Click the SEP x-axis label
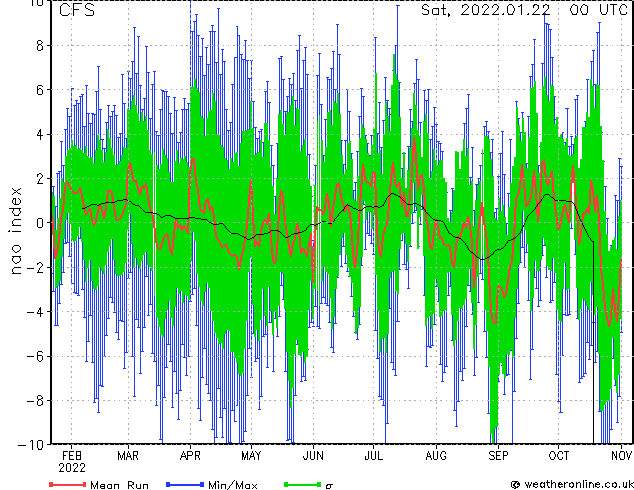 tap(498, 456)
